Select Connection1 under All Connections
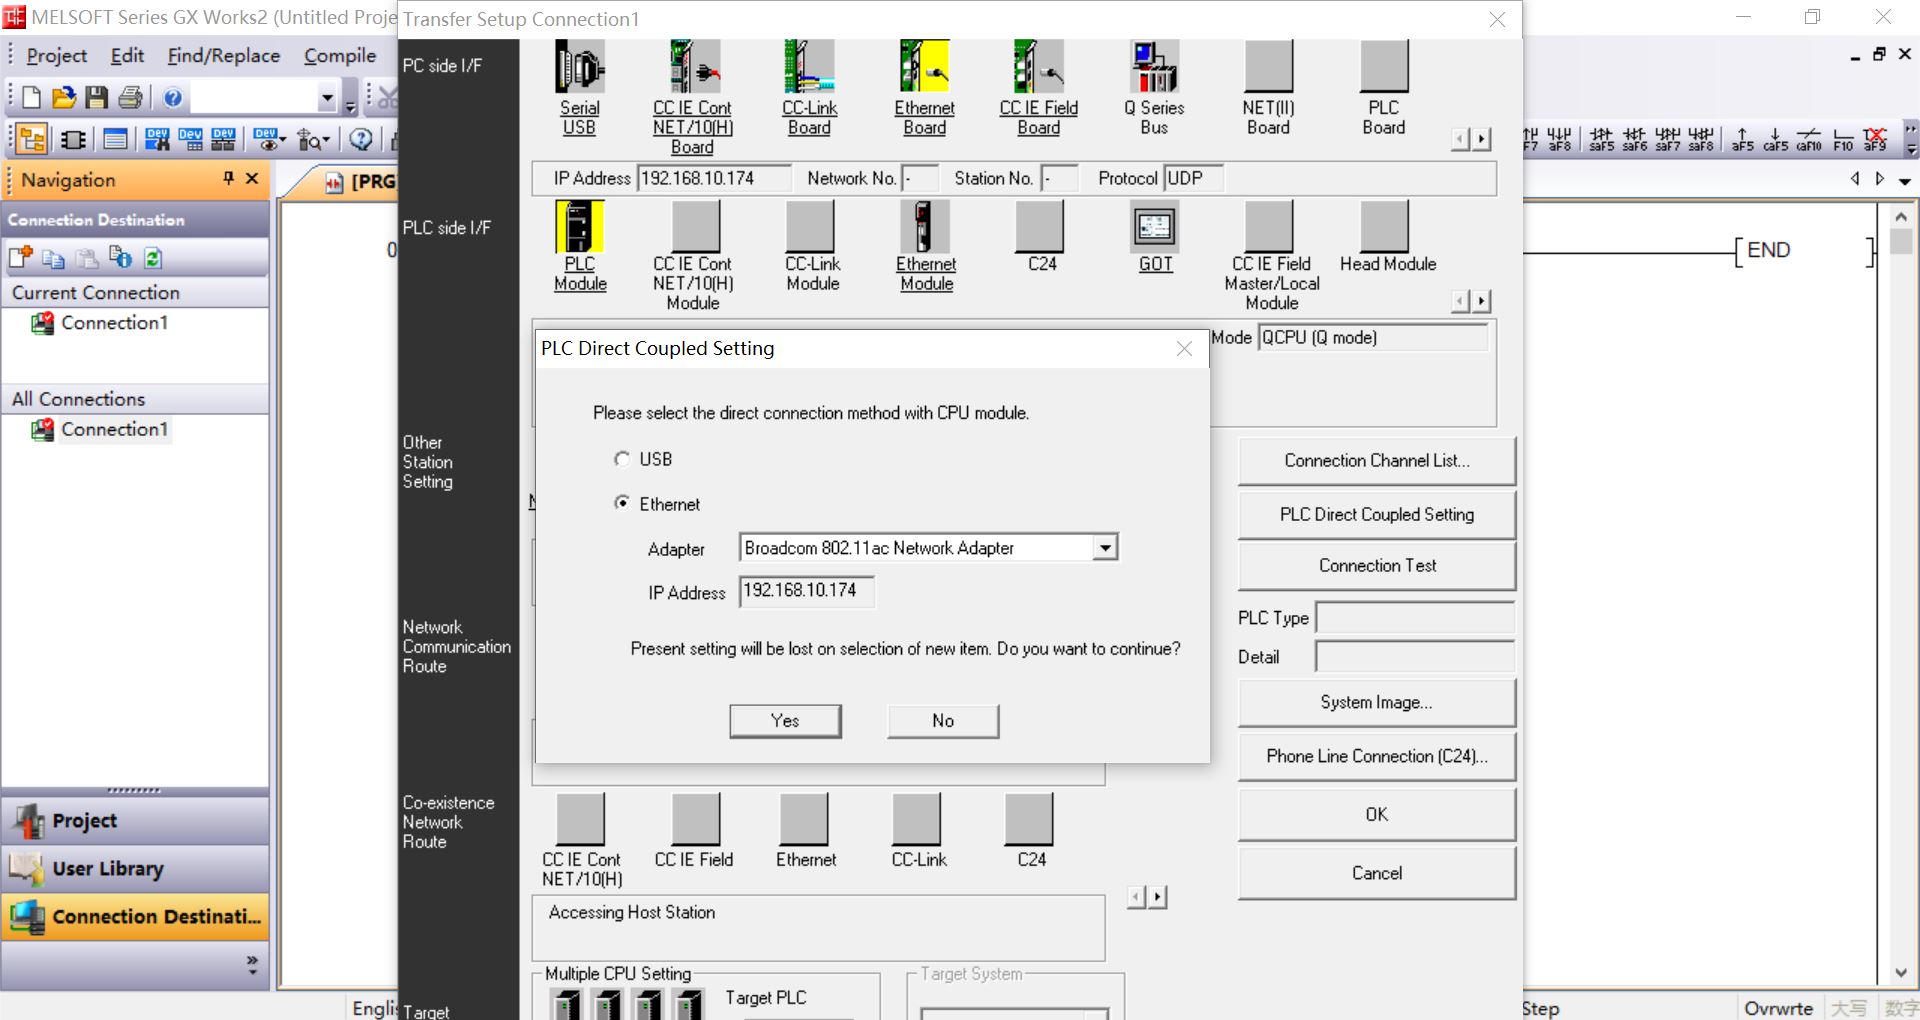 [x=114, y=429]
